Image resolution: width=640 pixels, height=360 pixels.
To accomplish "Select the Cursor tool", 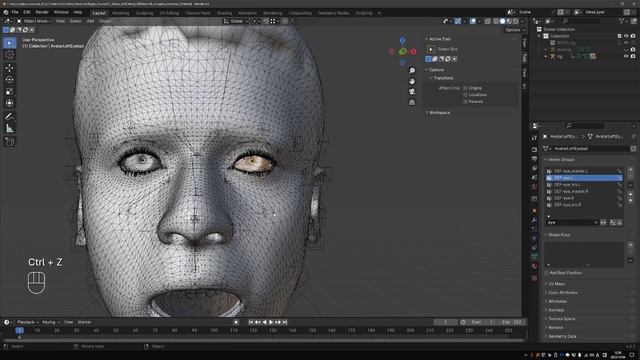I will 9,55.
